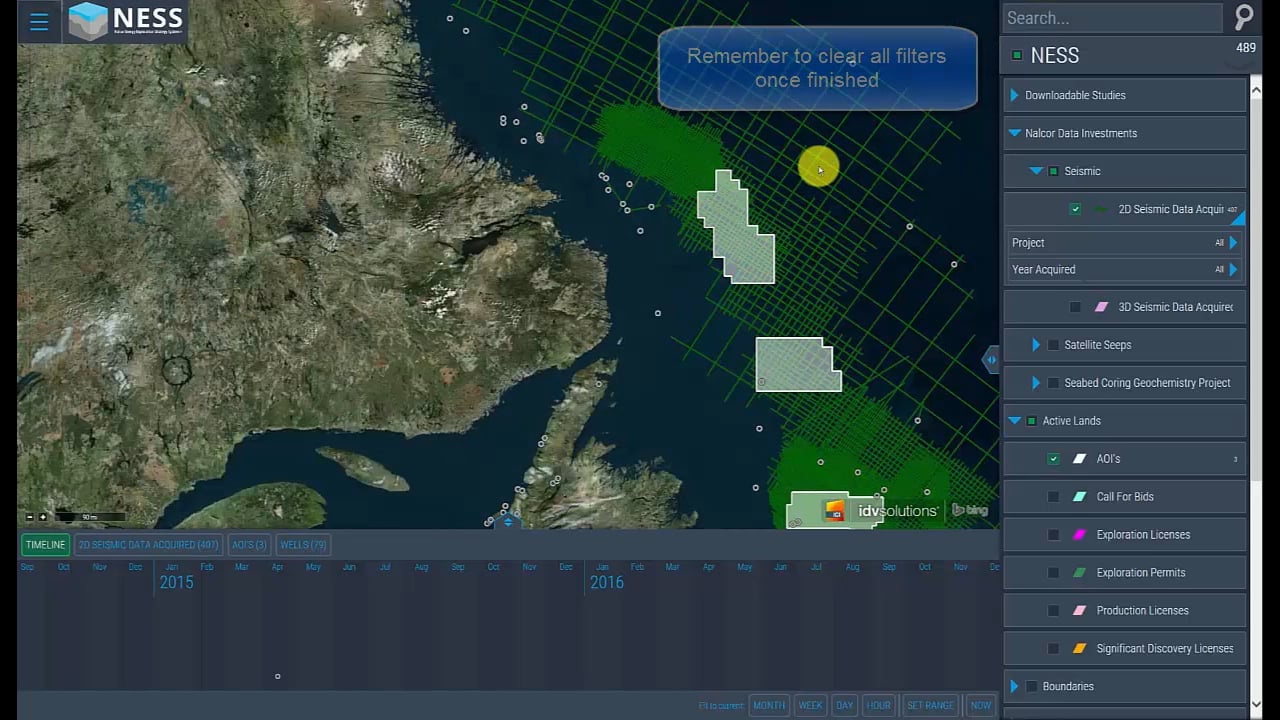Click the 3D Seismic pink legend swatch
The image size is (1280, 720).
[1101, 307]
